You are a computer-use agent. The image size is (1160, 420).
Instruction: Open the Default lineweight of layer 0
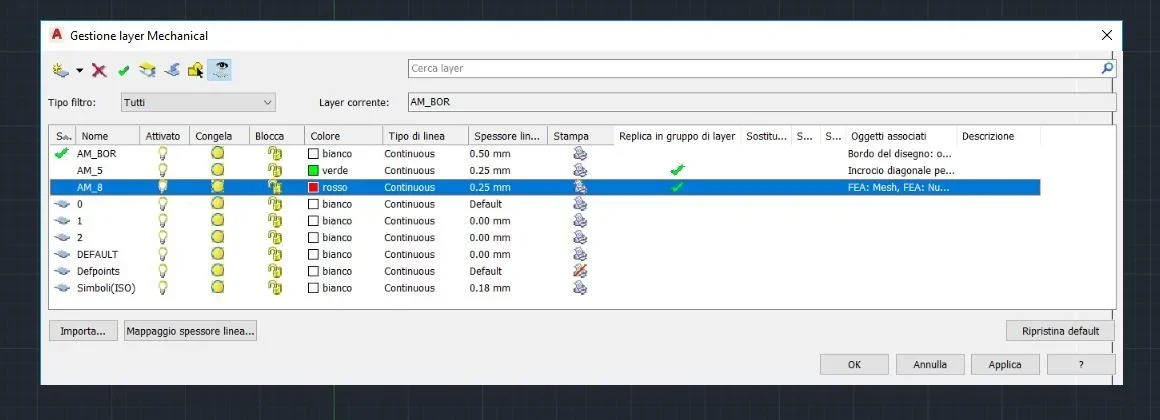click(x=485, y=204)
